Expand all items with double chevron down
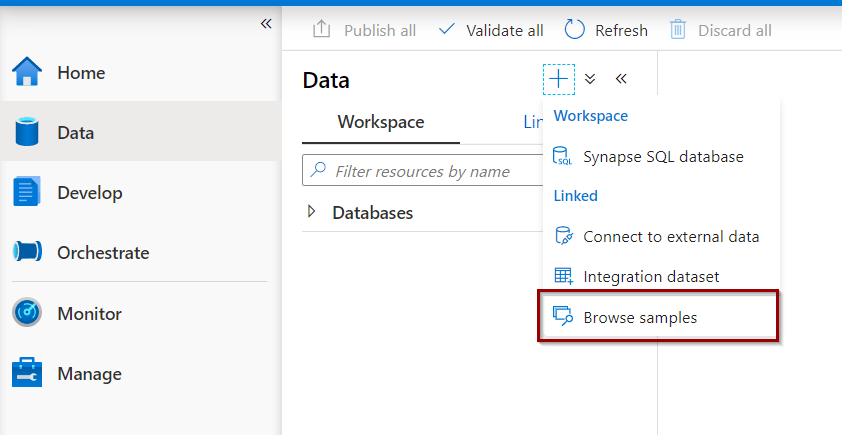Viewport: 842px width, 435px height. click(590, 79)
